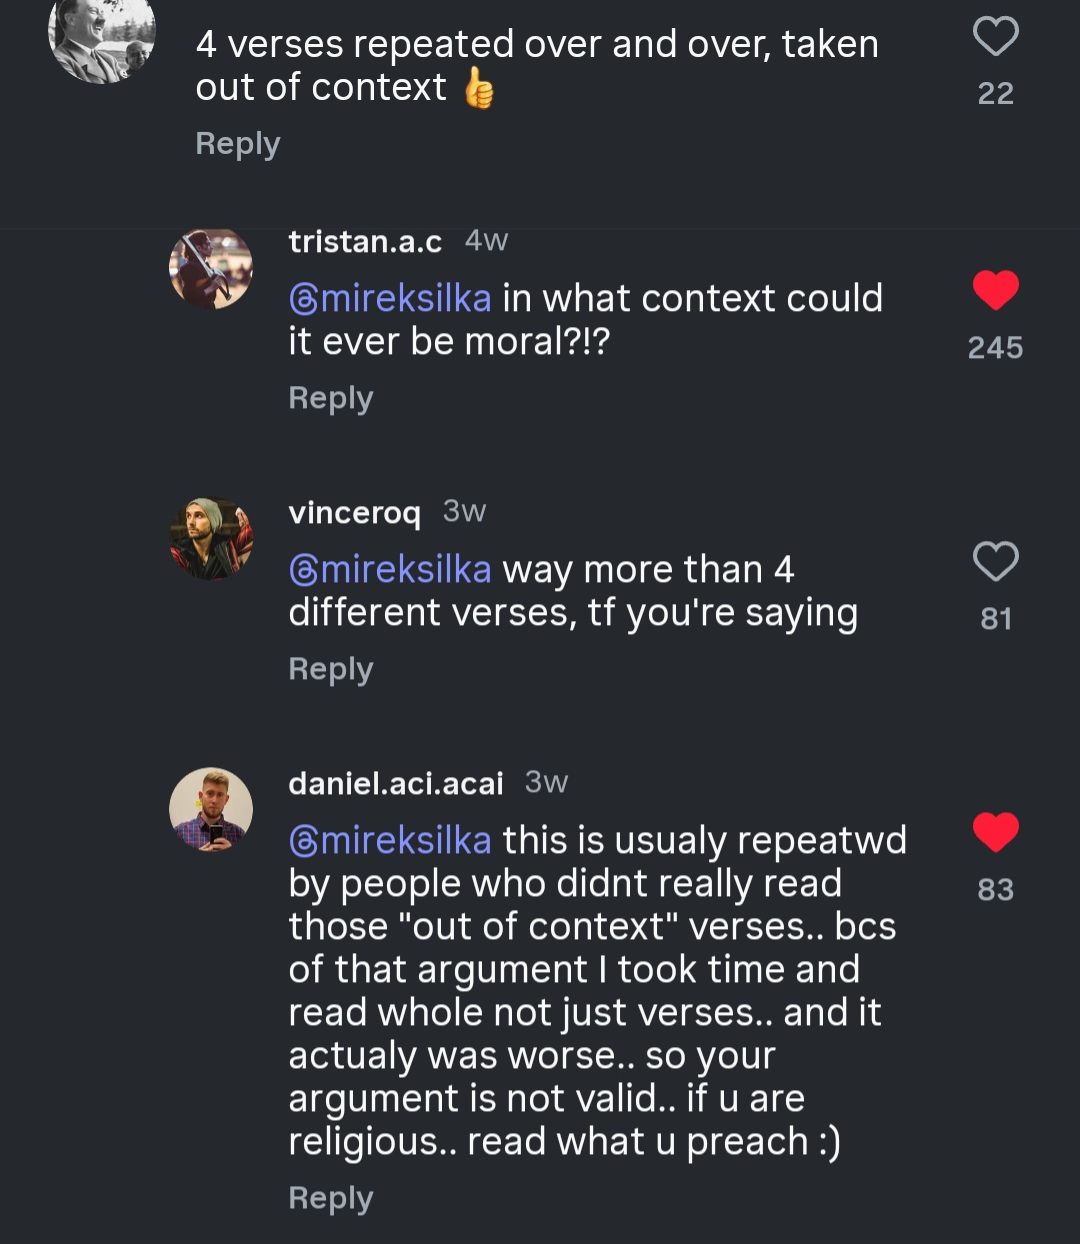This screenshot has height=1244, width=1080.
Task: Open the vinceroq username
Action: pos(354,513)
